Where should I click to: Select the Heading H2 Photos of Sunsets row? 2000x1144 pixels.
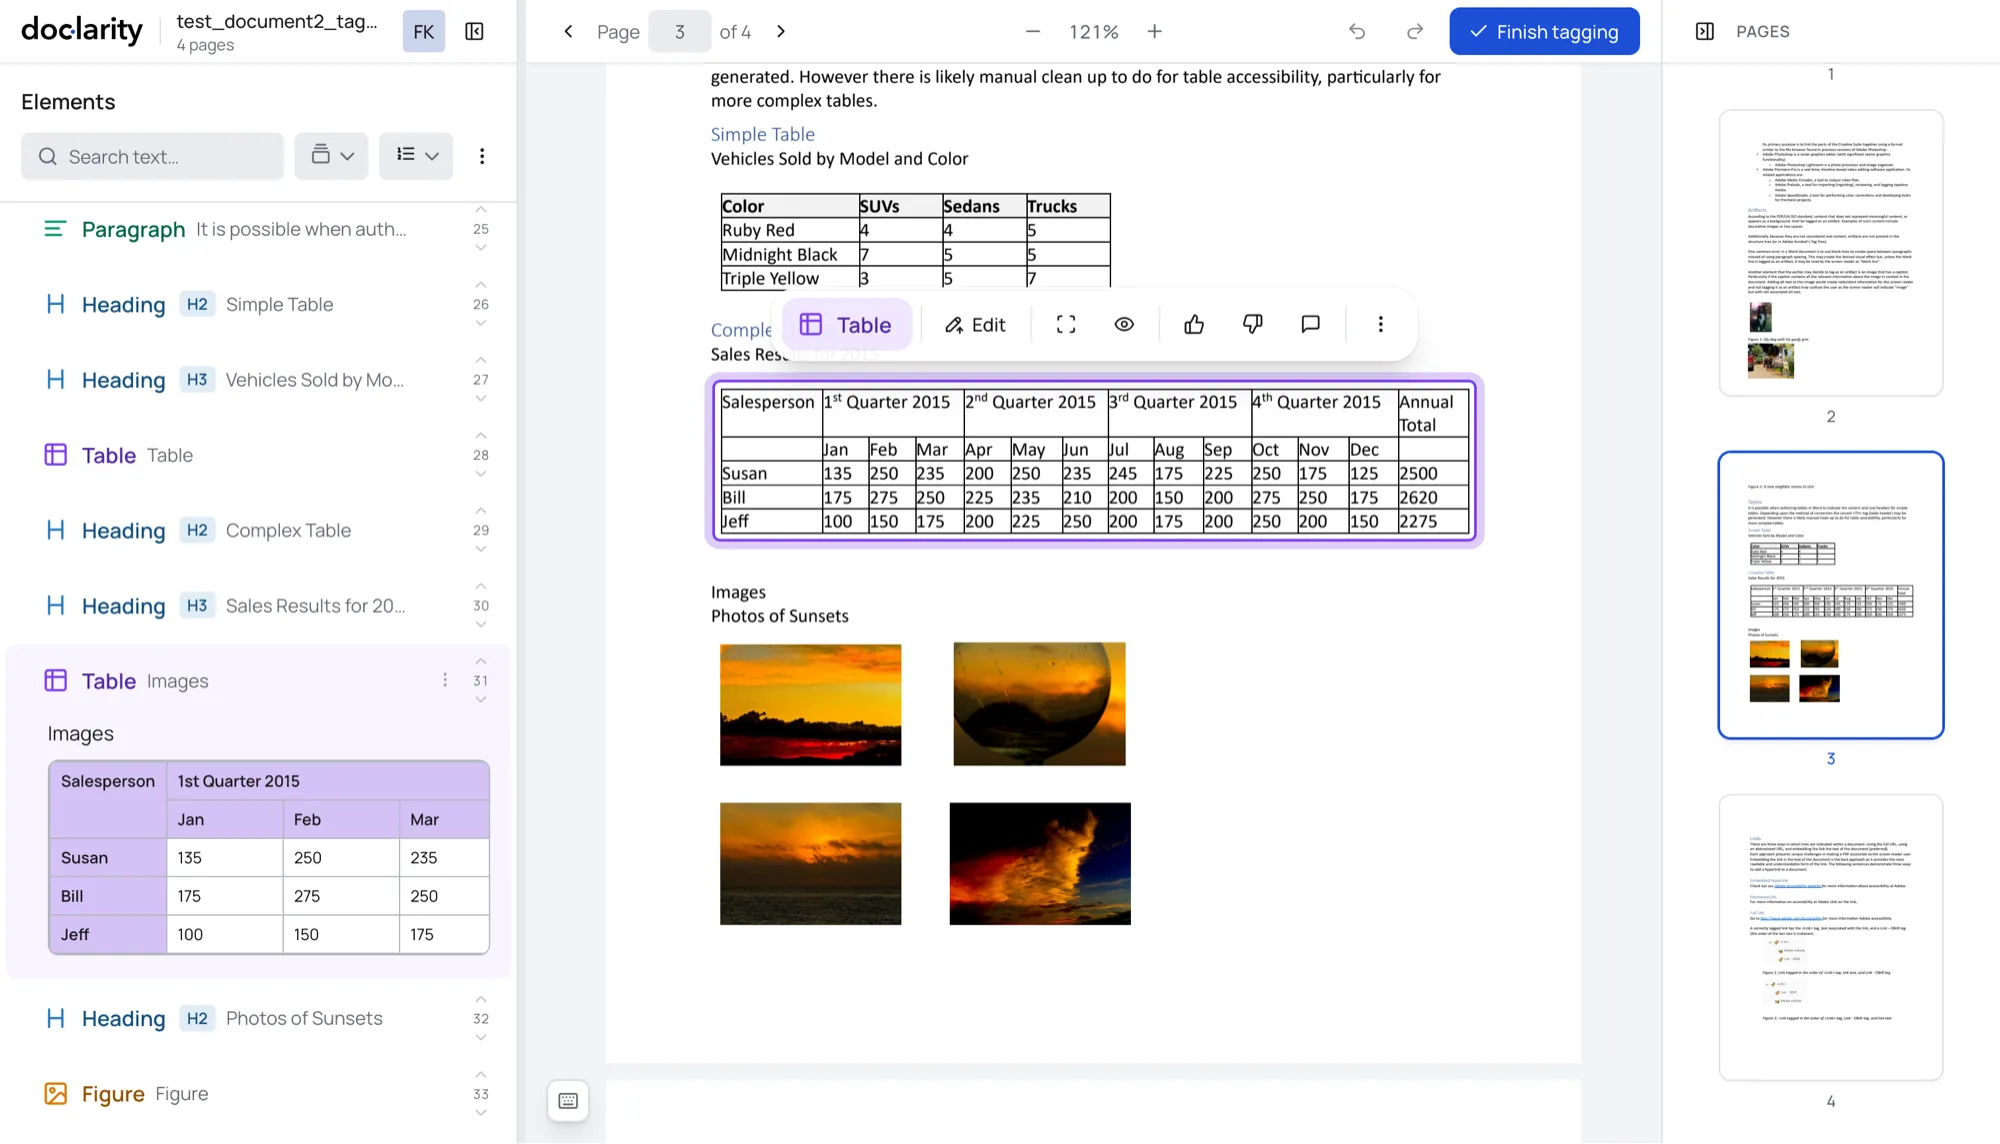258,1018
